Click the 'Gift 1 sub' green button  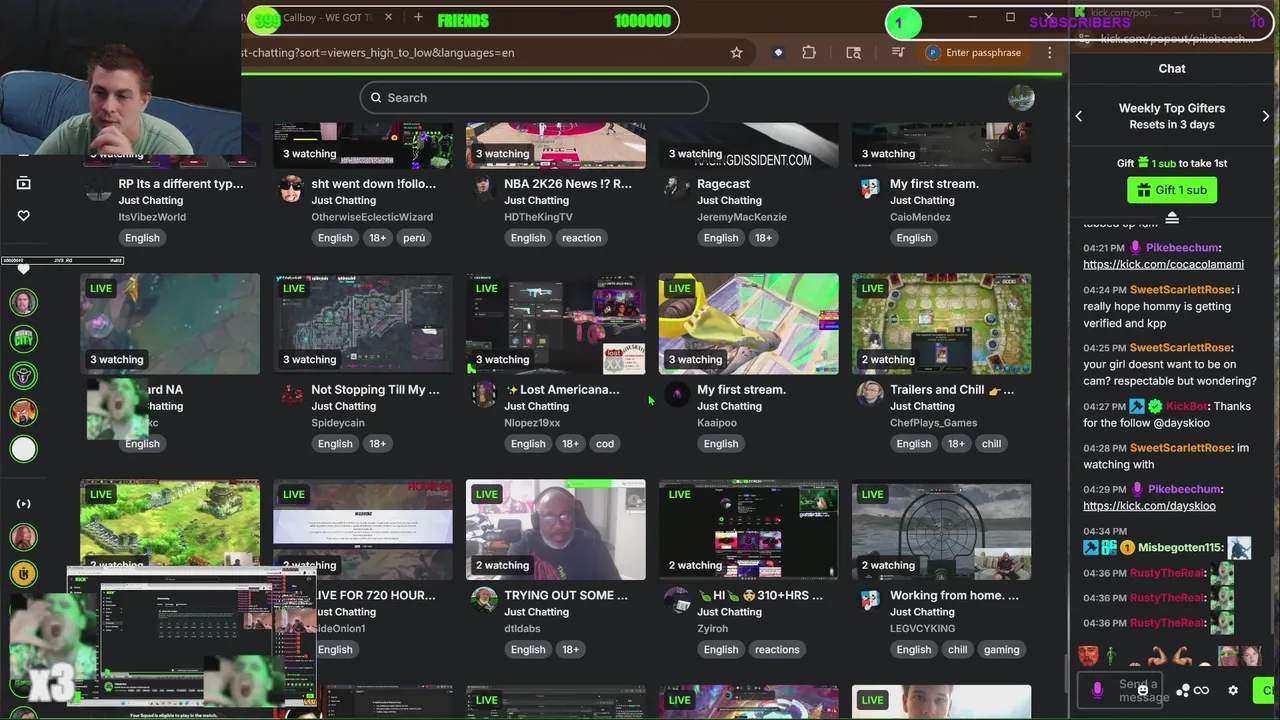(1172, 190)
